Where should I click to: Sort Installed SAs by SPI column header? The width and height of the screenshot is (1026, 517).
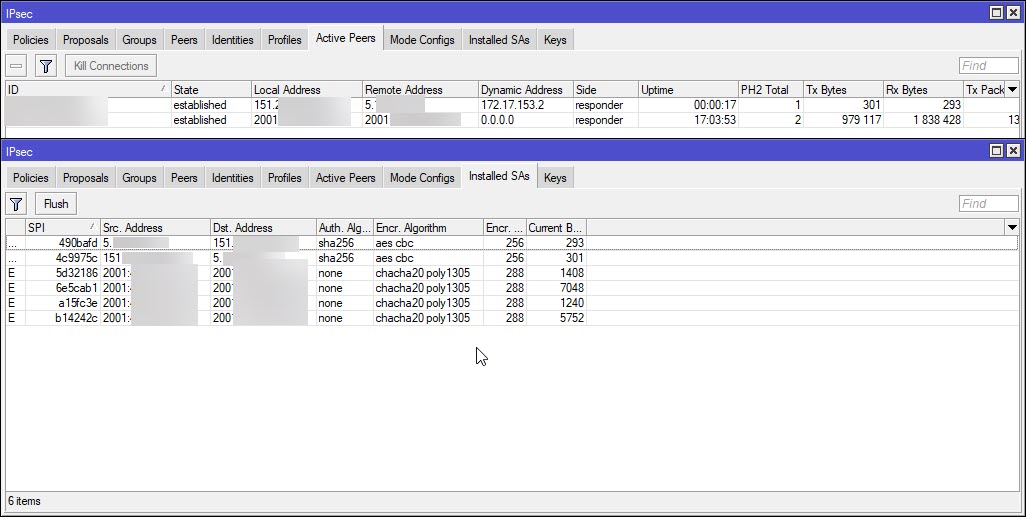click(63, 228)
